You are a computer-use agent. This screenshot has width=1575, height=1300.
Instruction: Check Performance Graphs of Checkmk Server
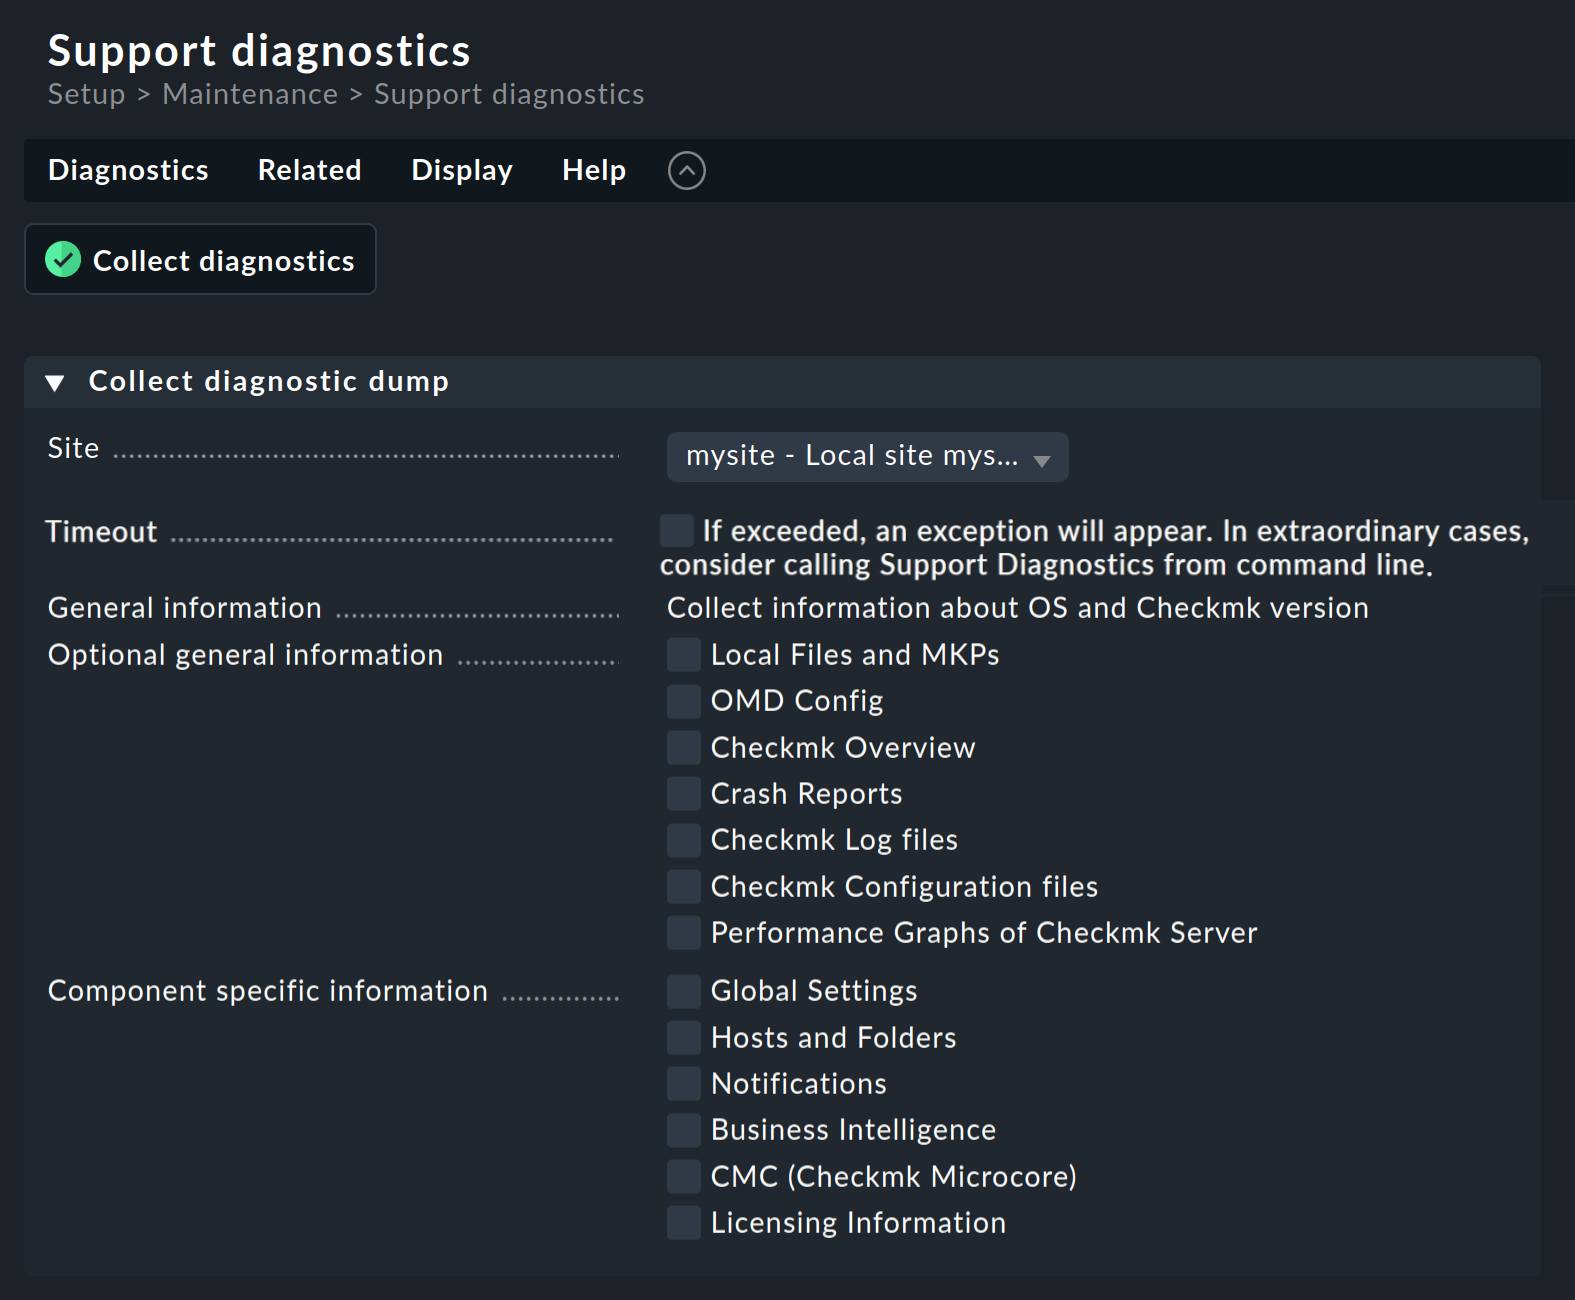click(683, 932)
